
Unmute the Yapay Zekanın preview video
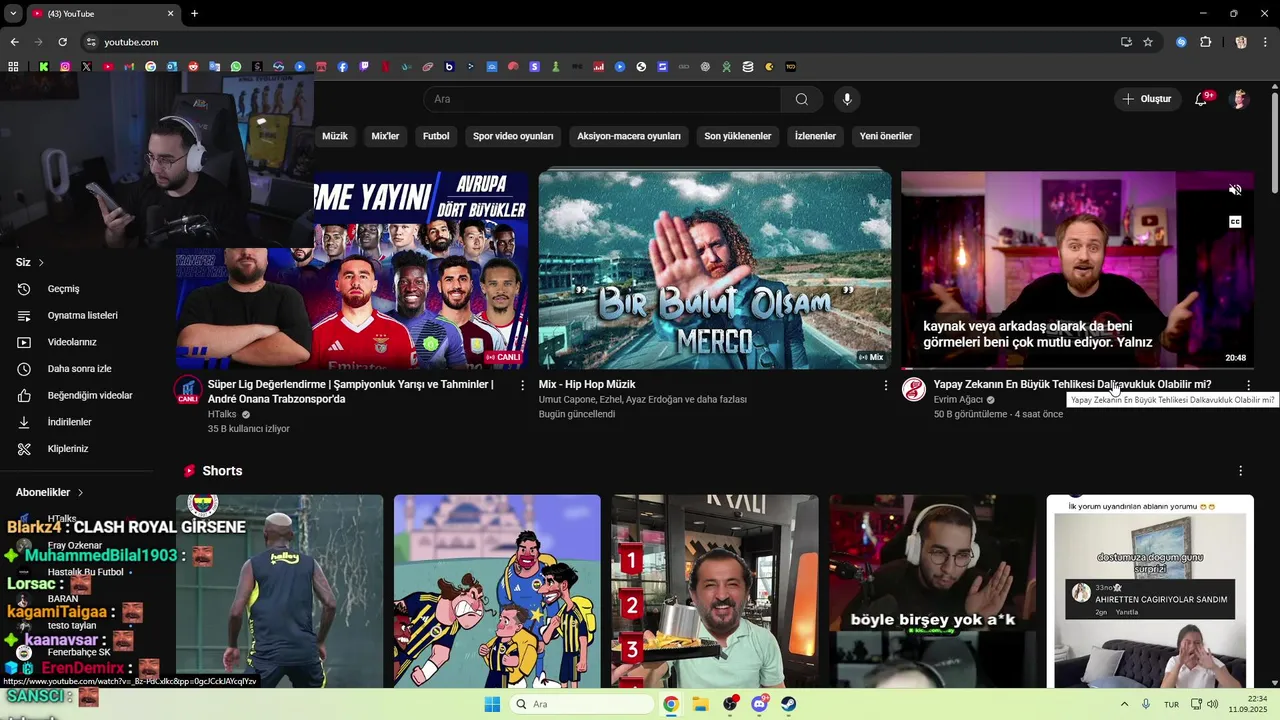pyautogui.click(x=1235, y=190)
